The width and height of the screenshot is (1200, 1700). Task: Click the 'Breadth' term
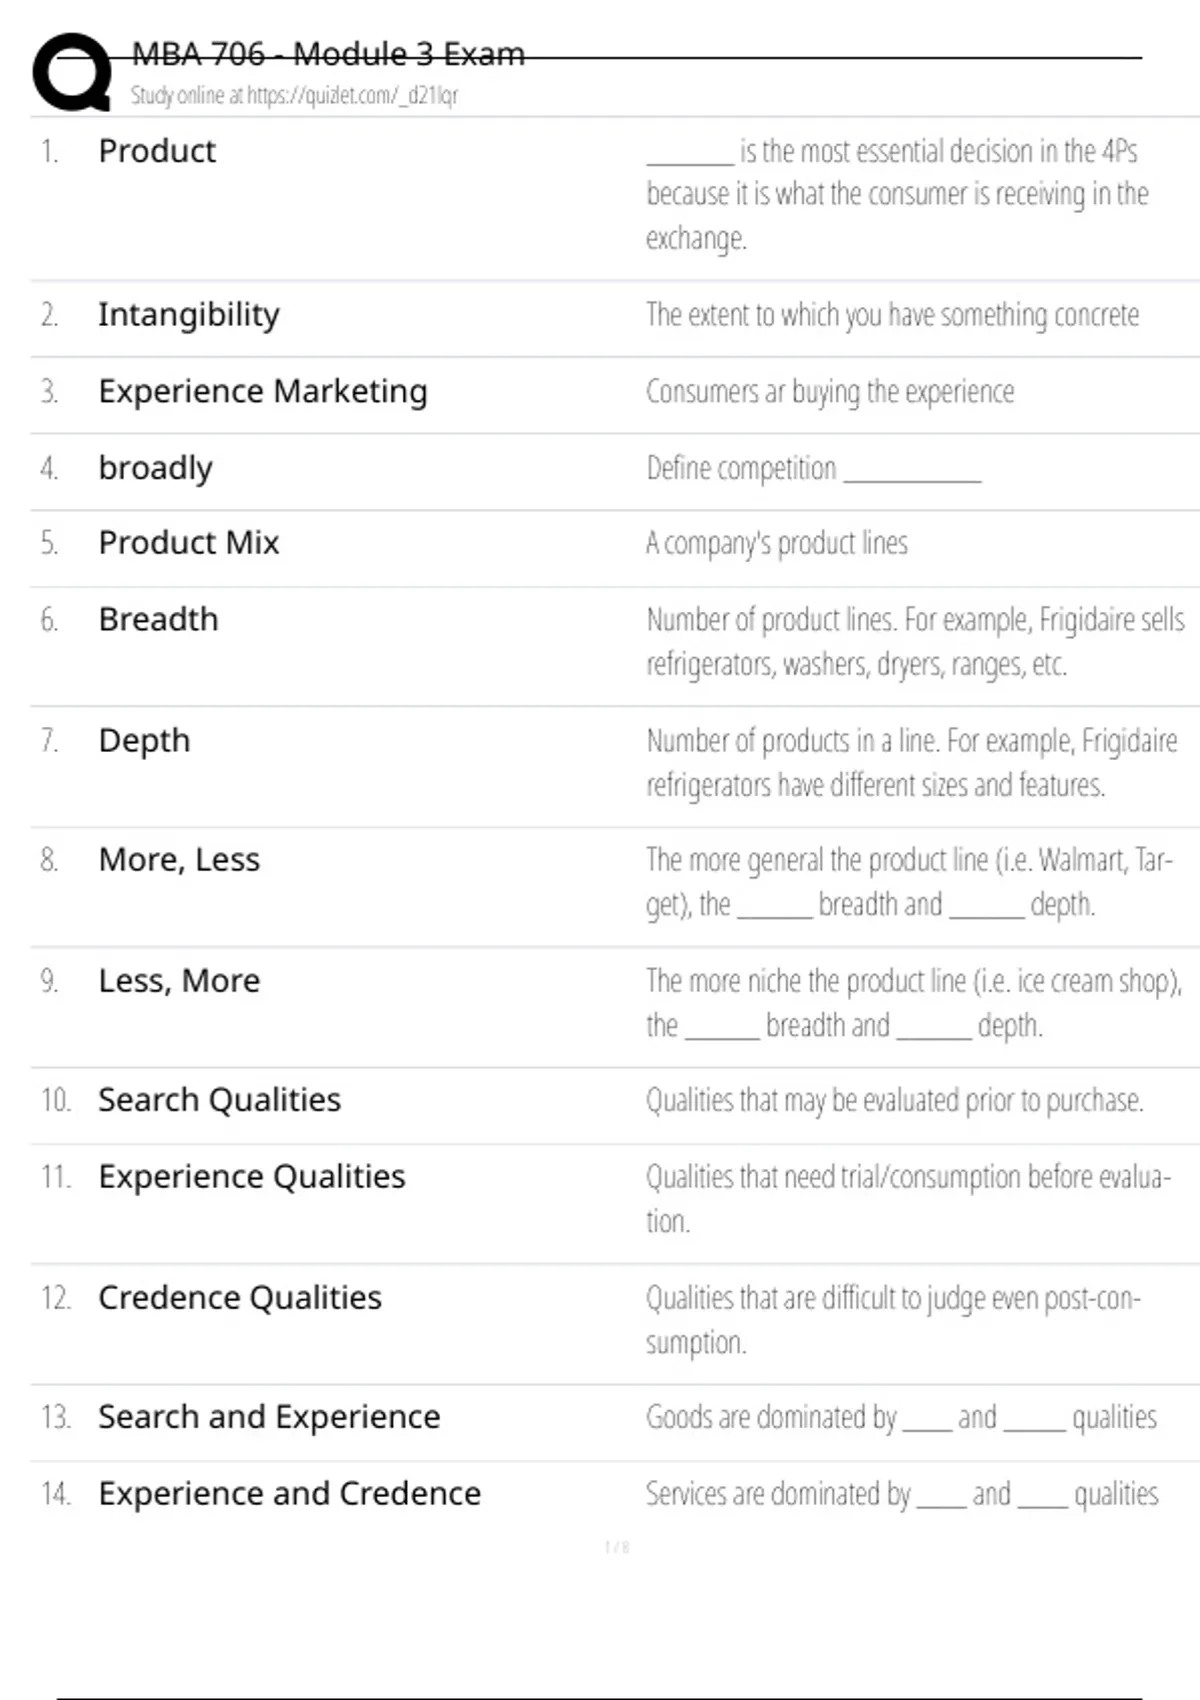158,620
